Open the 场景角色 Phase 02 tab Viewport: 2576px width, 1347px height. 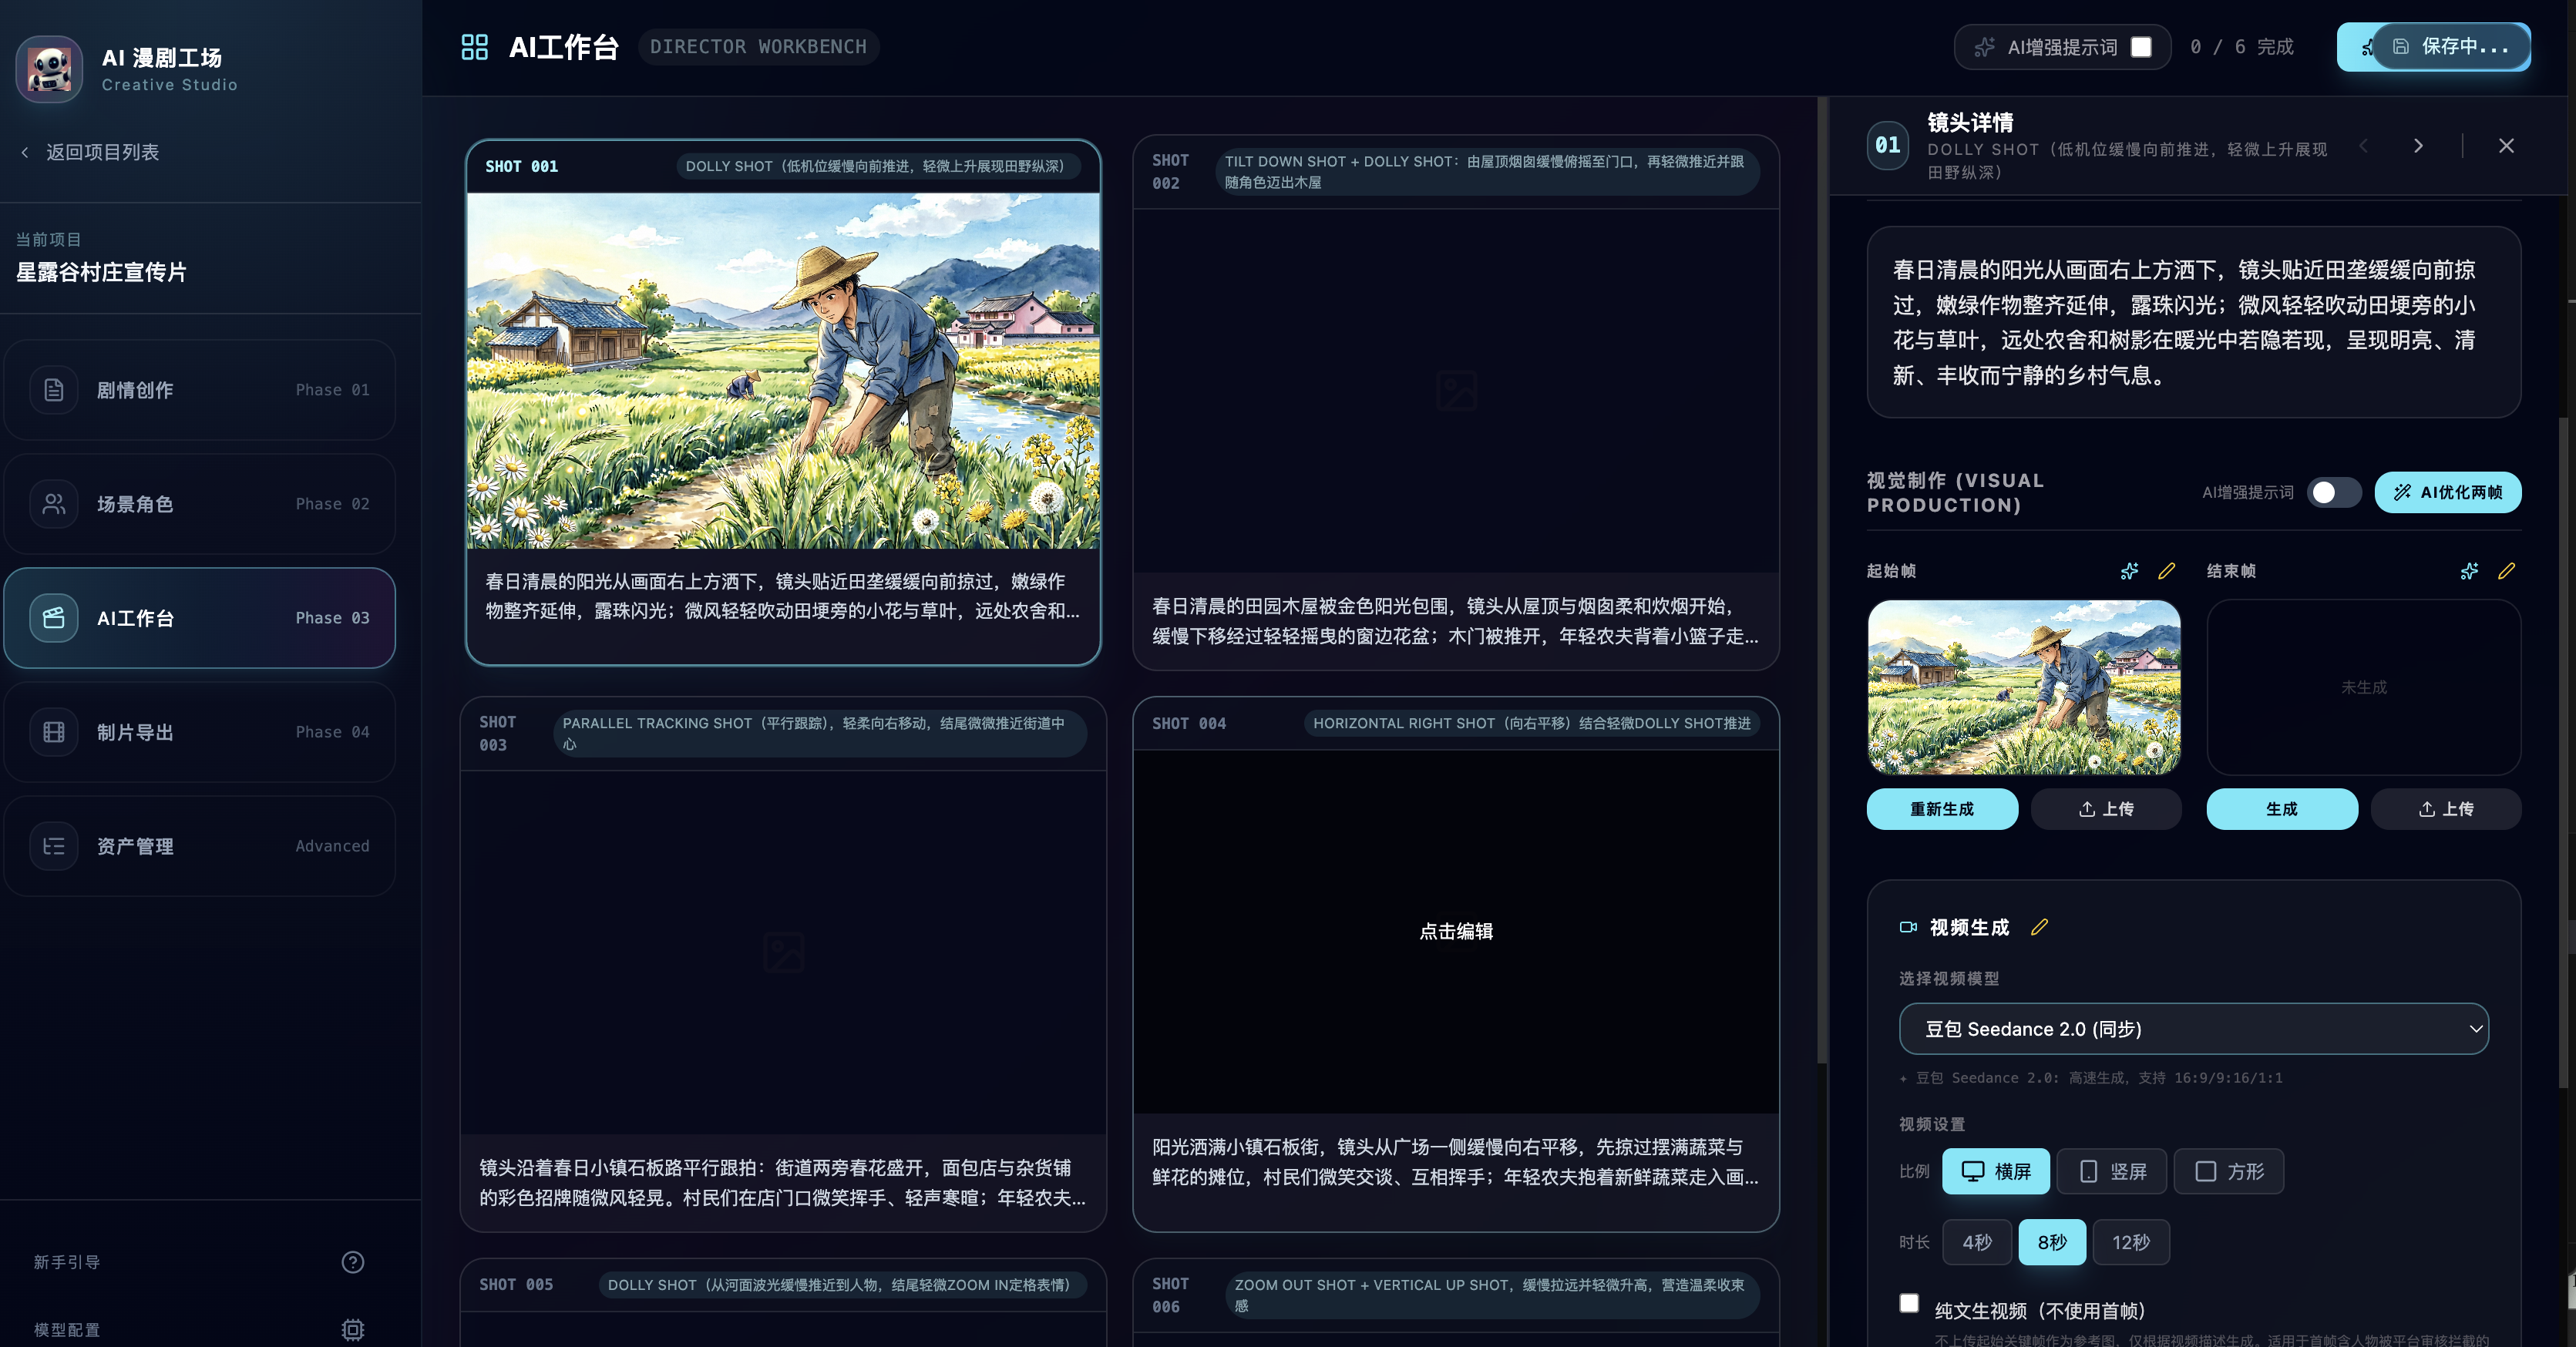click(x=200, y=504)
